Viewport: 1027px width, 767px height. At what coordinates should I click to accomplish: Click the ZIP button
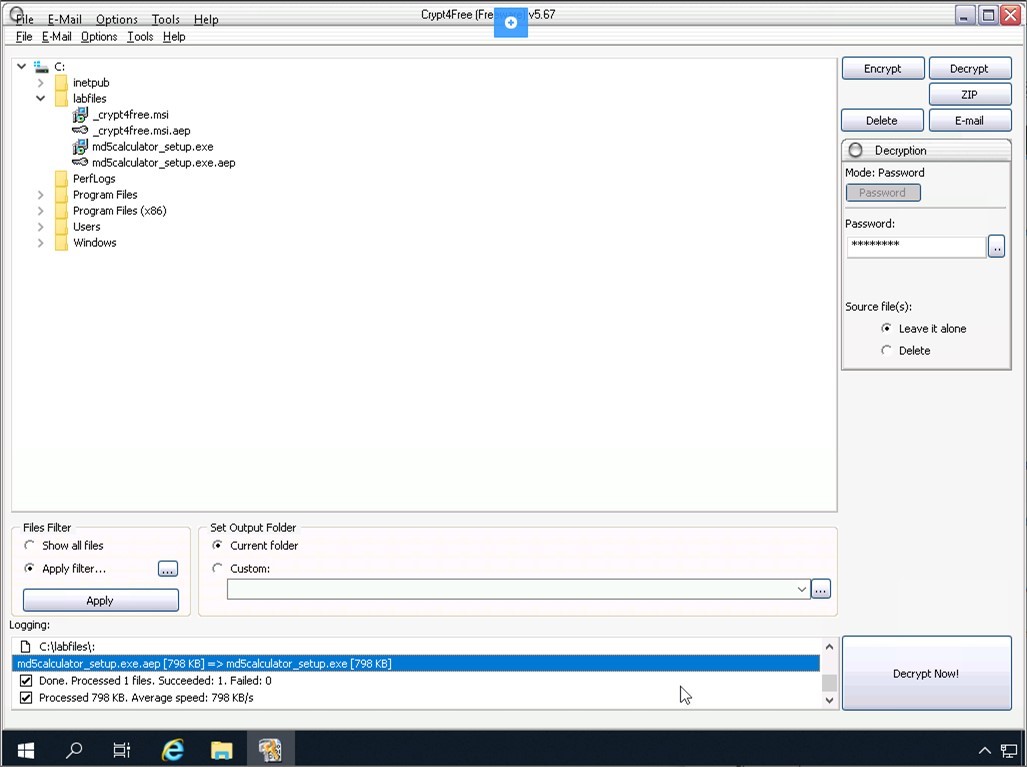click(969, 95)
